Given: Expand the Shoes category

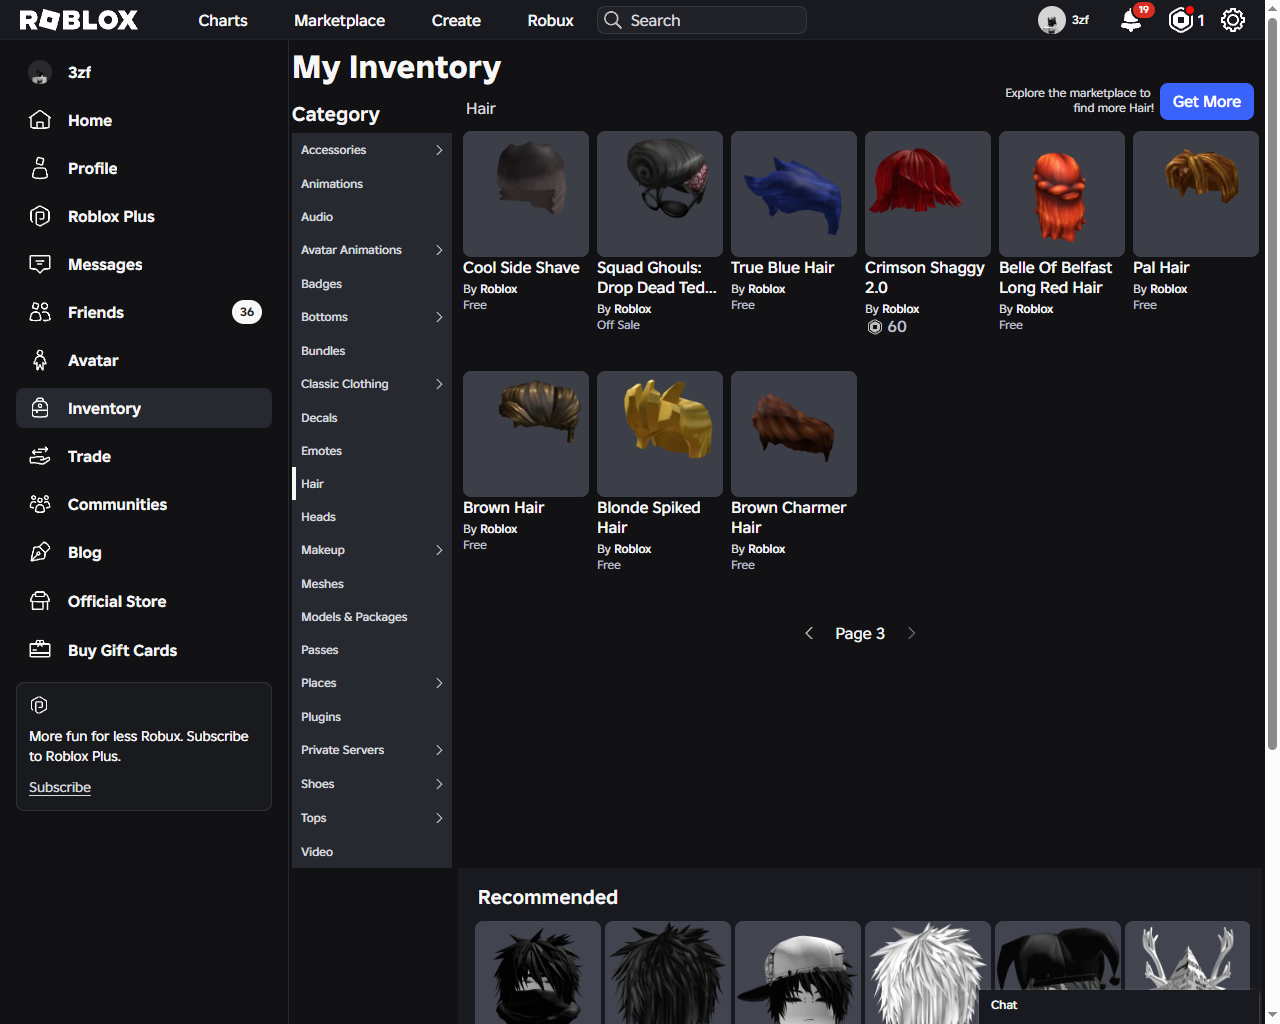Looking at the screenshot, I should click(439, 784).
